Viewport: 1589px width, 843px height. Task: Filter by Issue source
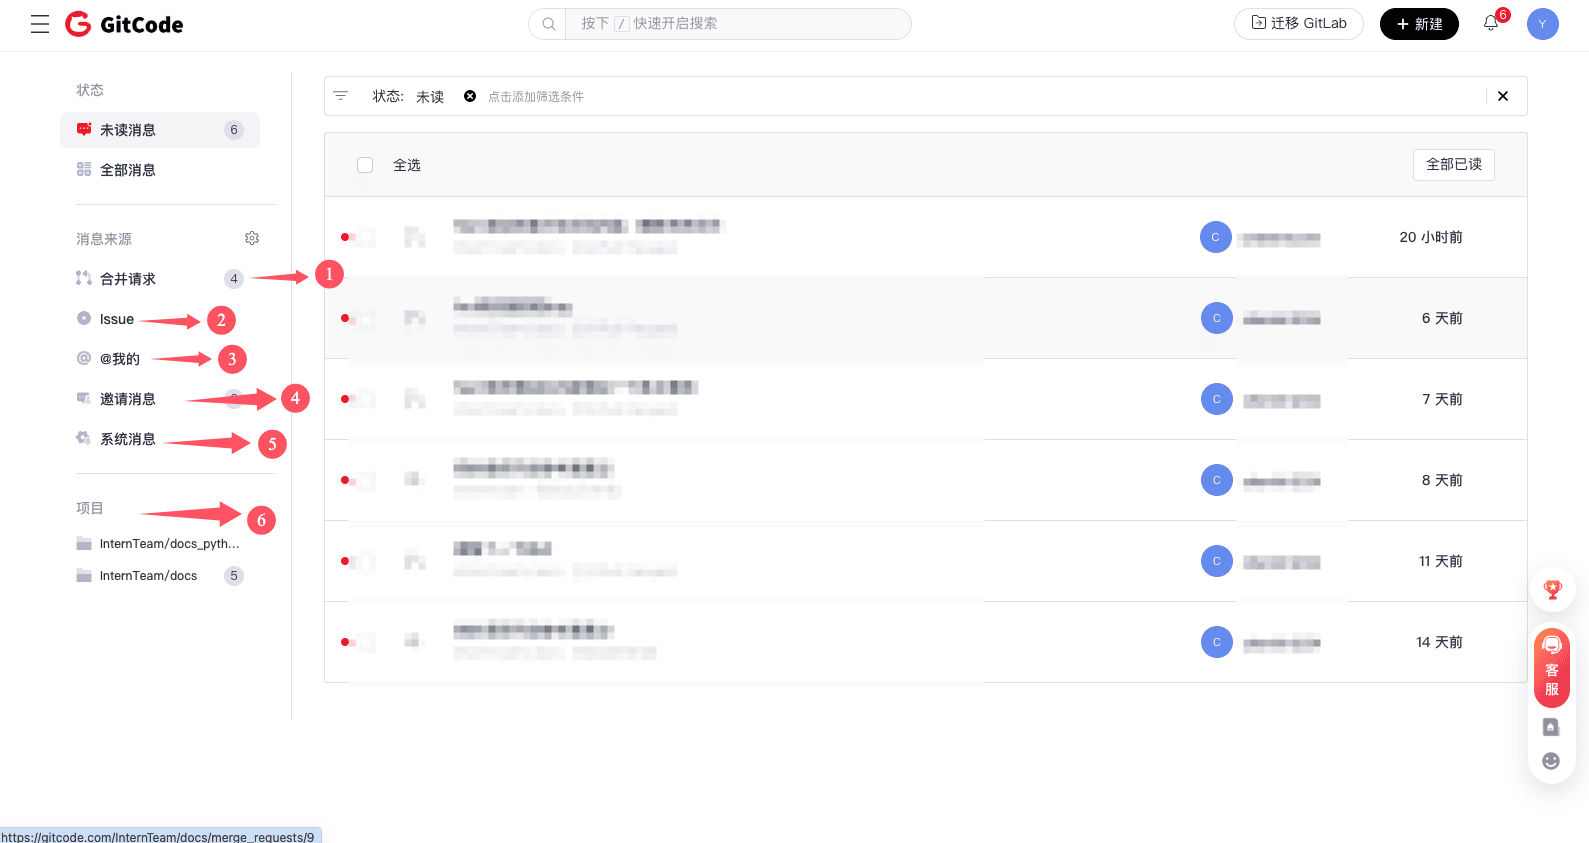(116, 319)
